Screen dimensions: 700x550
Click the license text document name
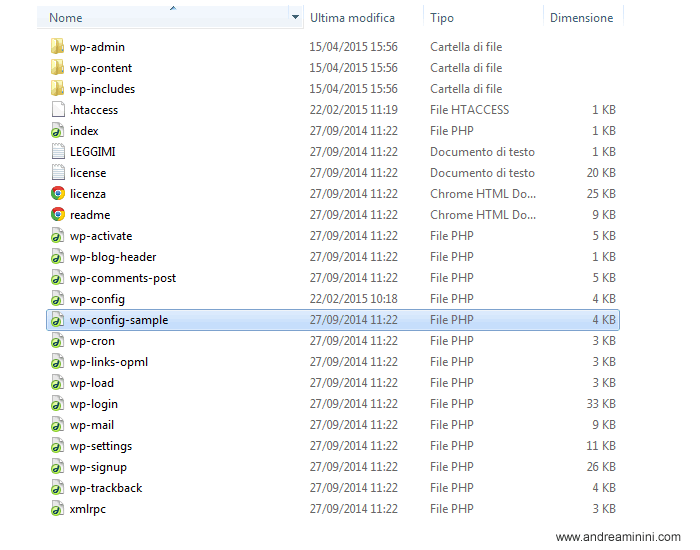click(88, 173)
